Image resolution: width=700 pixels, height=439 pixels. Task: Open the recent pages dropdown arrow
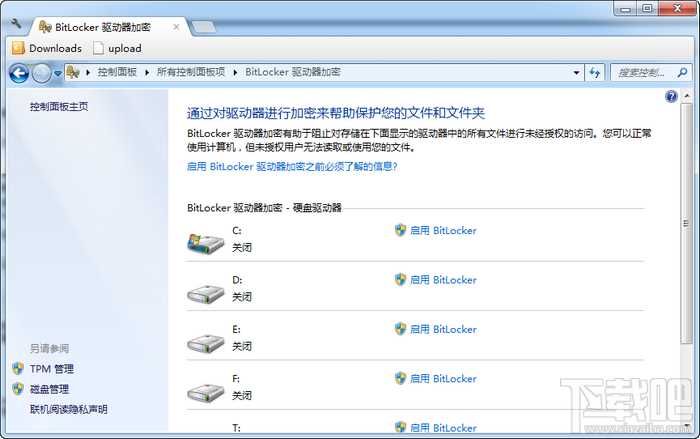coord(58,73)
